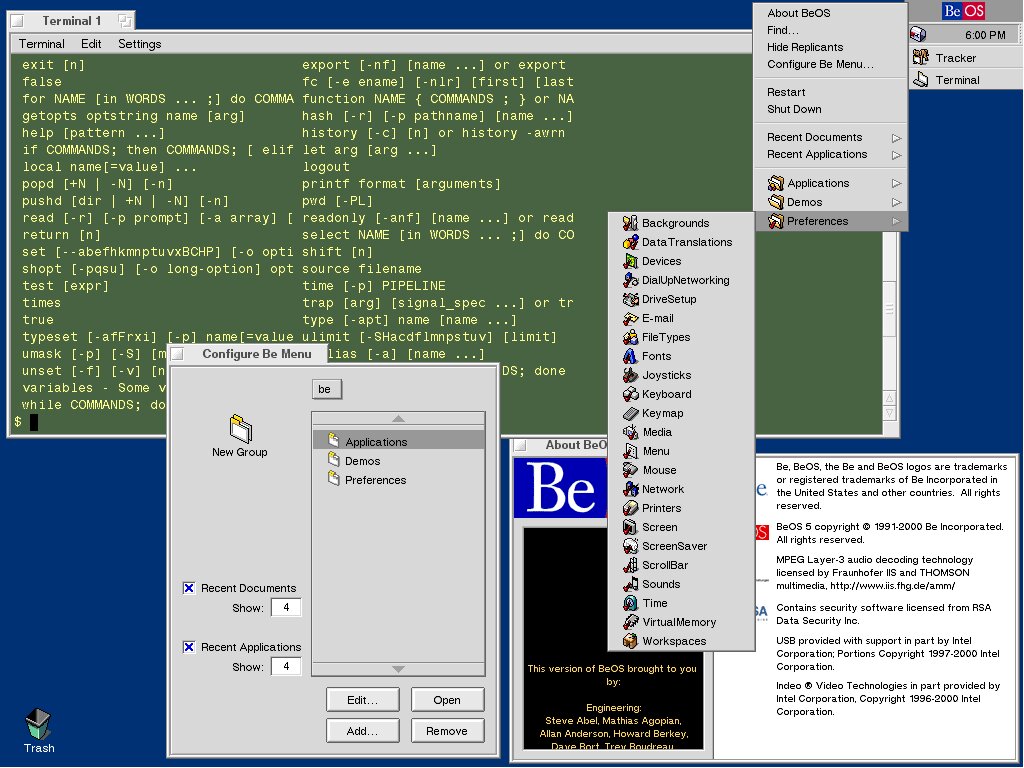Choose Restart from the Be menu
1024x768 pixels.
(830, 92)
